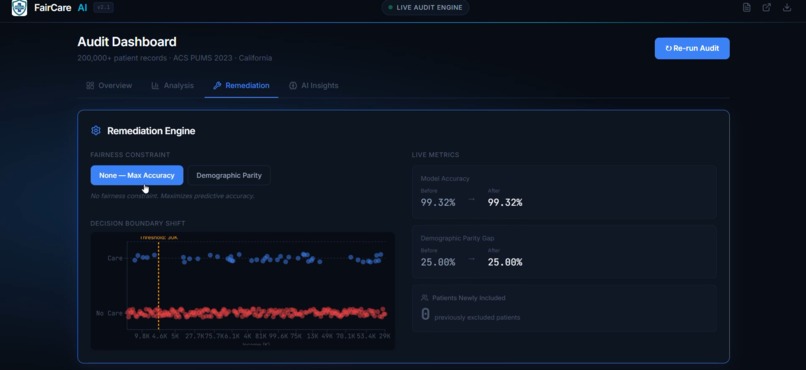Open the AI Insights tab
Image resolution: width=806 pixels, height=370 pixels.
[x=314, y=85]
